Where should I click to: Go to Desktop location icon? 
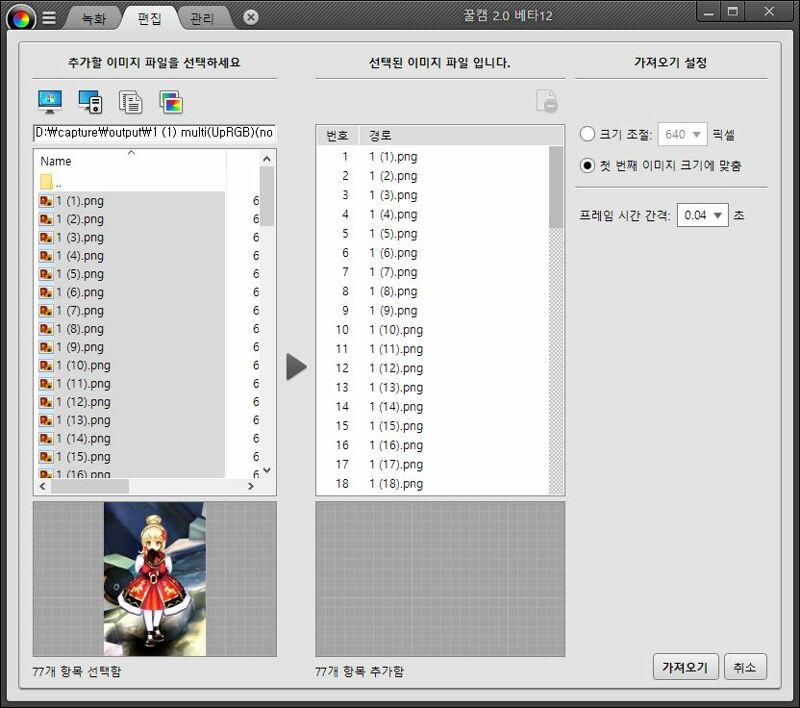pyautogui.click(x=50, y=102)
